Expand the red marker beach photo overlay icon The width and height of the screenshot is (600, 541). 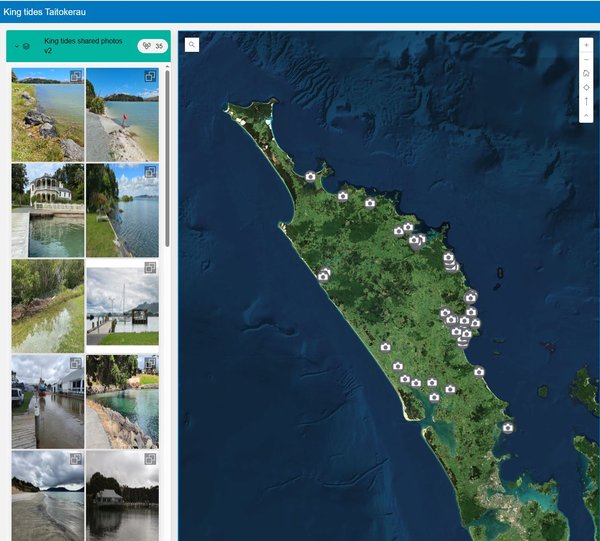150,76
